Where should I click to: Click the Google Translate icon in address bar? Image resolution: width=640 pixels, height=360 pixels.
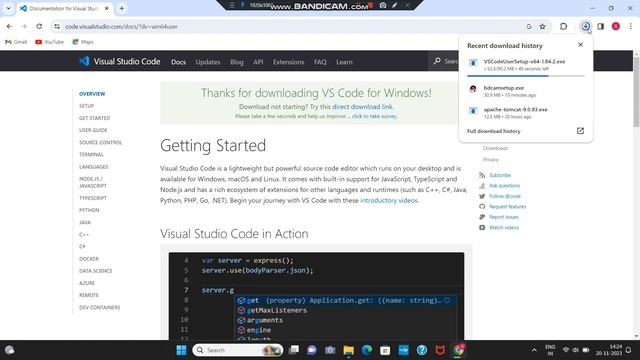529,27
